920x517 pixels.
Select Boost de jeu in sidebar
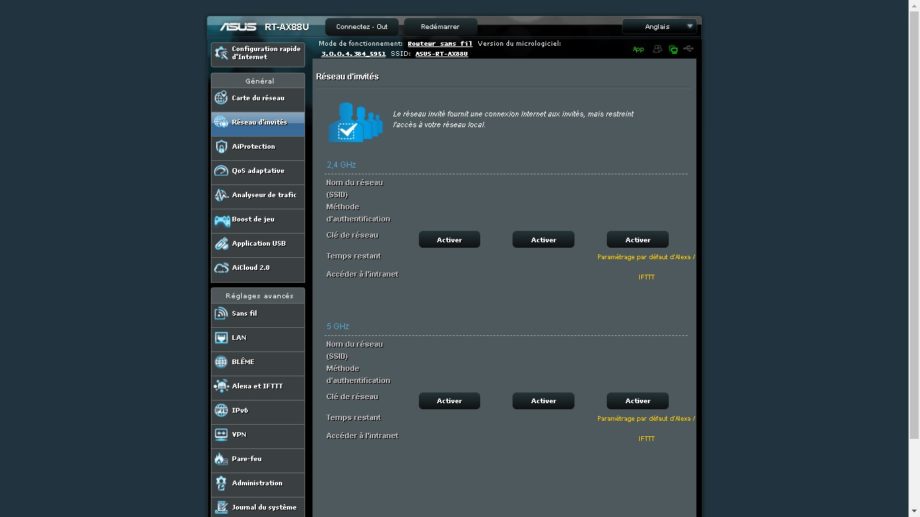pyautogui.click(x=257, y=219)
